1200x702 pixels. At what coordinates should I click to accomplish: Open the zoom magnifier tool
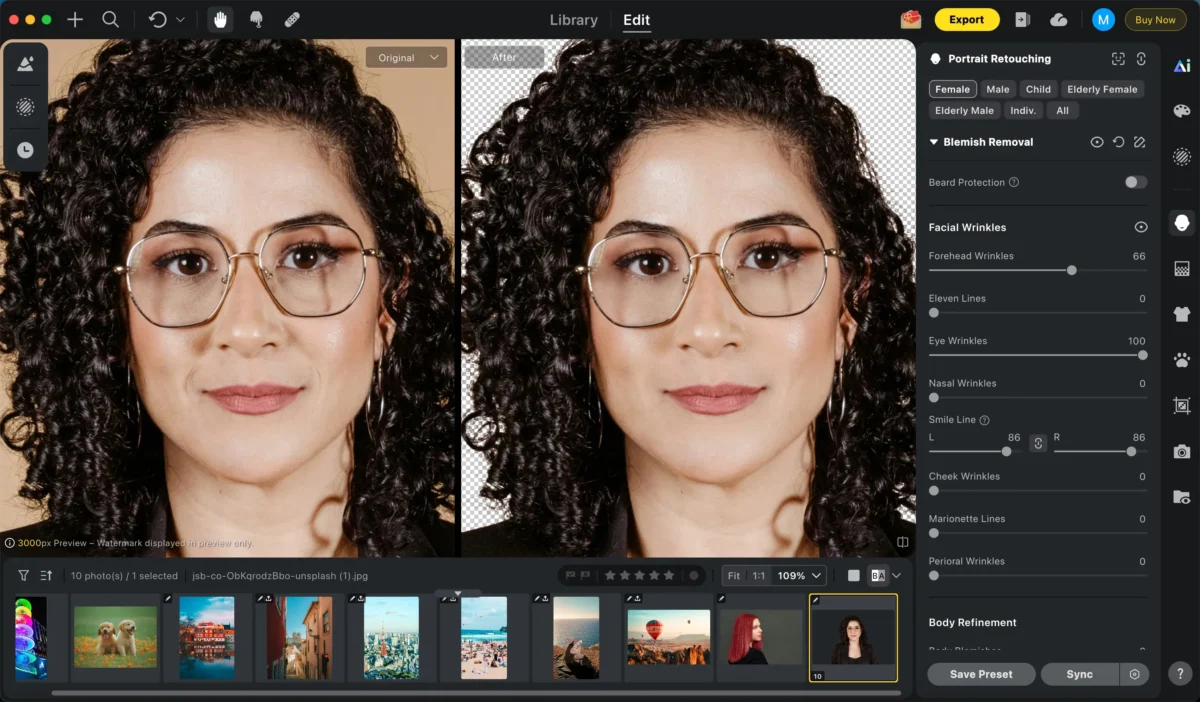coord(110,19)
